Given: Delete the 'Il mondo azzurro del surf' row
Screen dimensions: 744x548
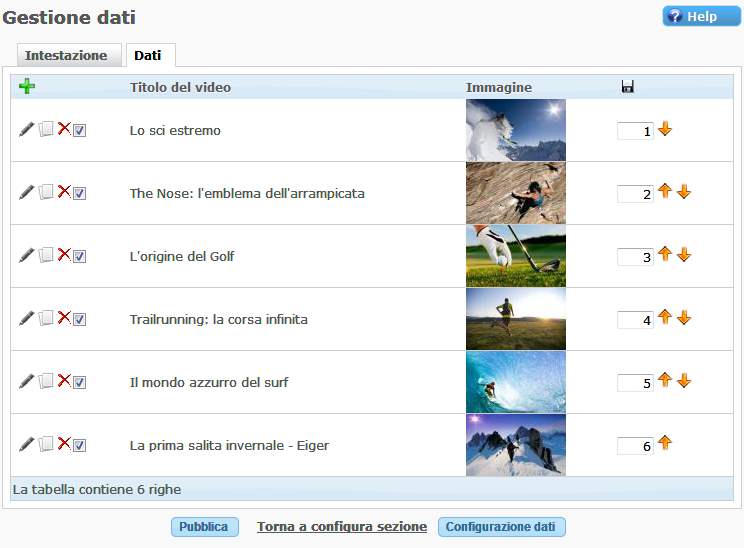Looking at the screenshot, I should 64,381.
